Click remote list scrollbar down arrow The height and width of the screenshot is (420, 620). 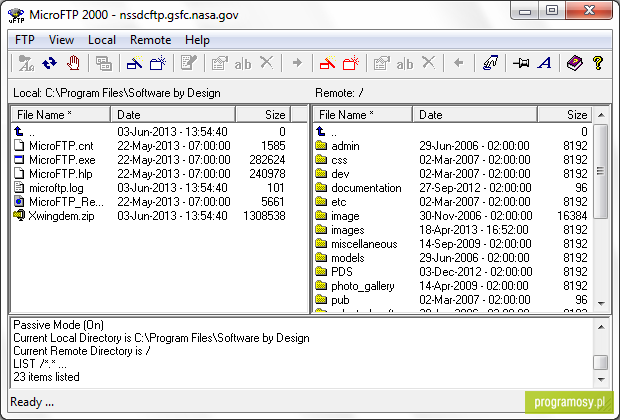tap(601, 304)
